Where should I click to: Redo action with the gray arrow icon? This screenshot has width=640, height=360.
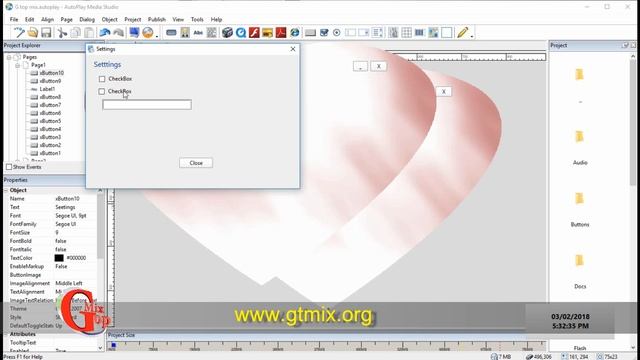[118, 33]
